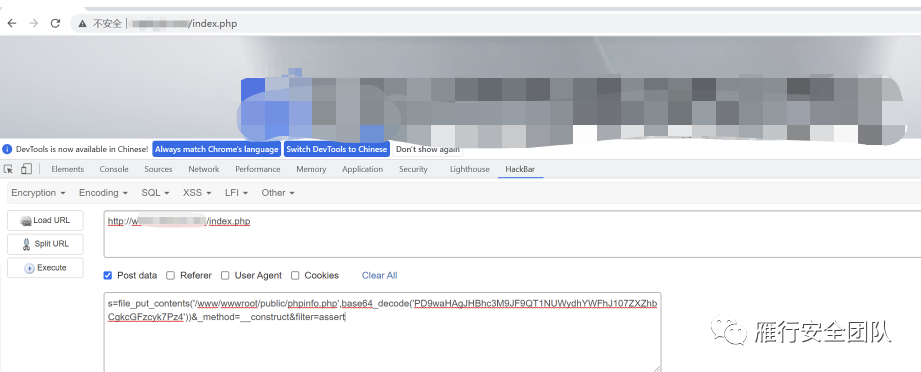
Task: Click the Clear All link
Action: pyautogui.click(x=379, y=275)
